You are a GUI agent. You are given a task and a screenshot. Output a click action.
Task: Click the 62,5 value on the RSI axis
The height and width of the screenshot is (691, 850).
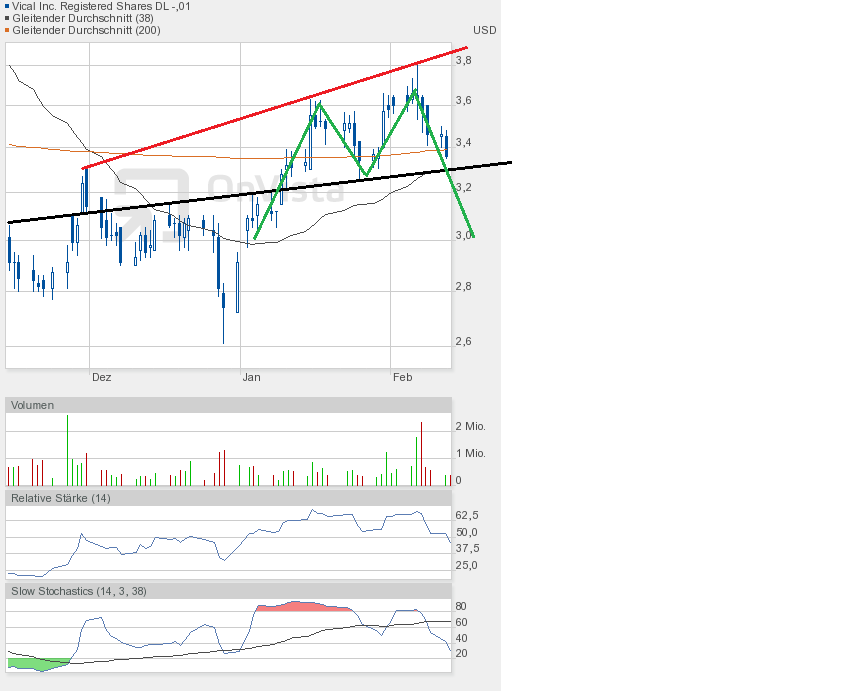467,515
